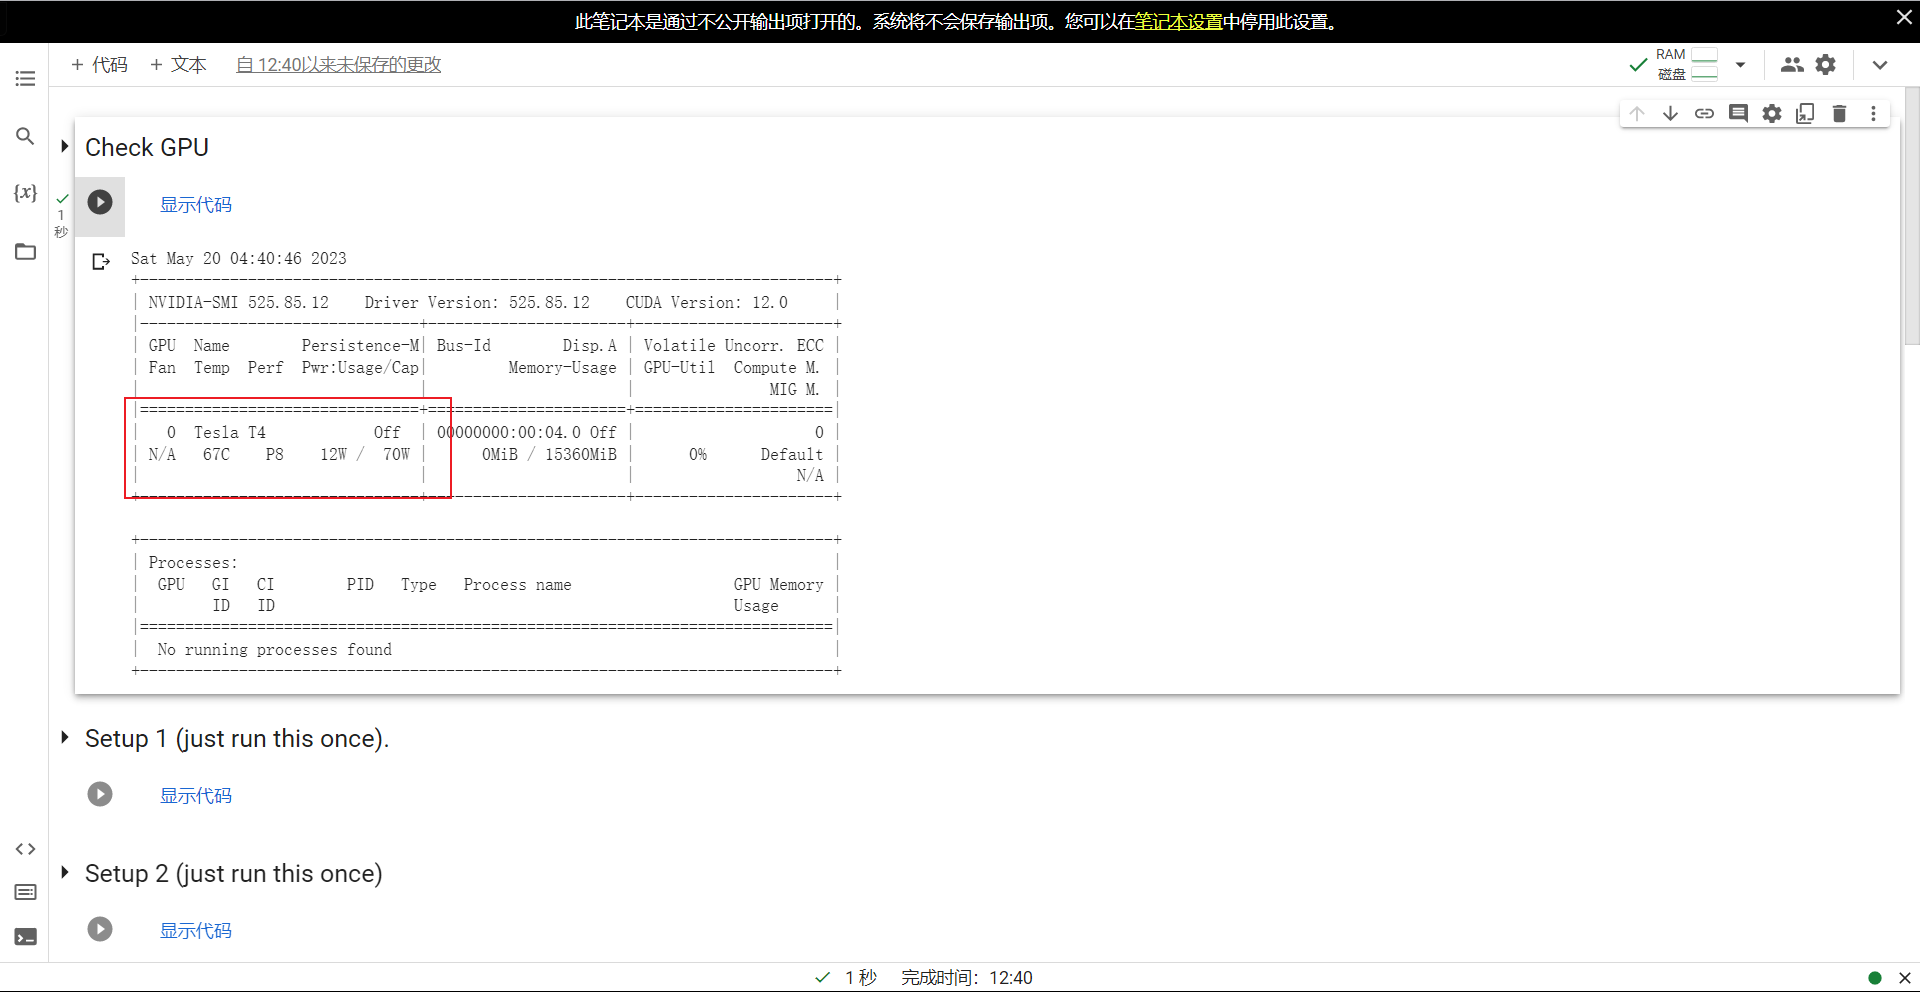Image resolution: width=1920 pixels, height=992 pixels.
Task: Move cell down with arrow icon
Action: coord(1670,114)
